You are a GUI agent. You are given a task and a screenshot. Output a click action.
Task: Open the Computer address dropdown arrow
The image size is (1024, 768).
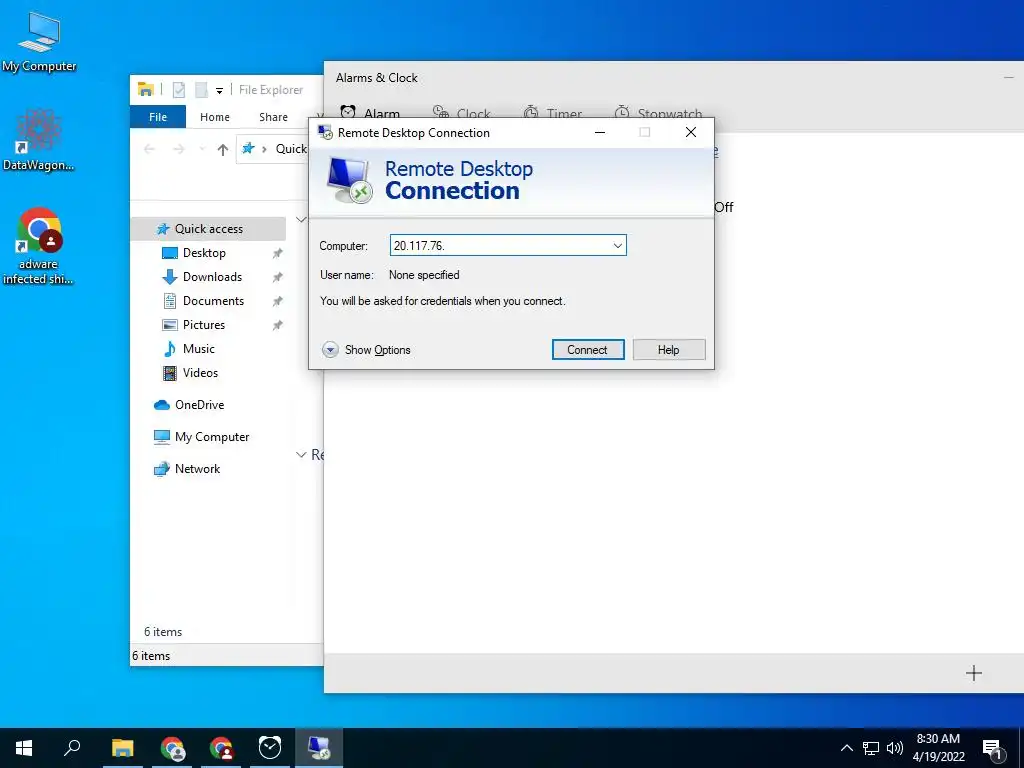coord(617,246)
